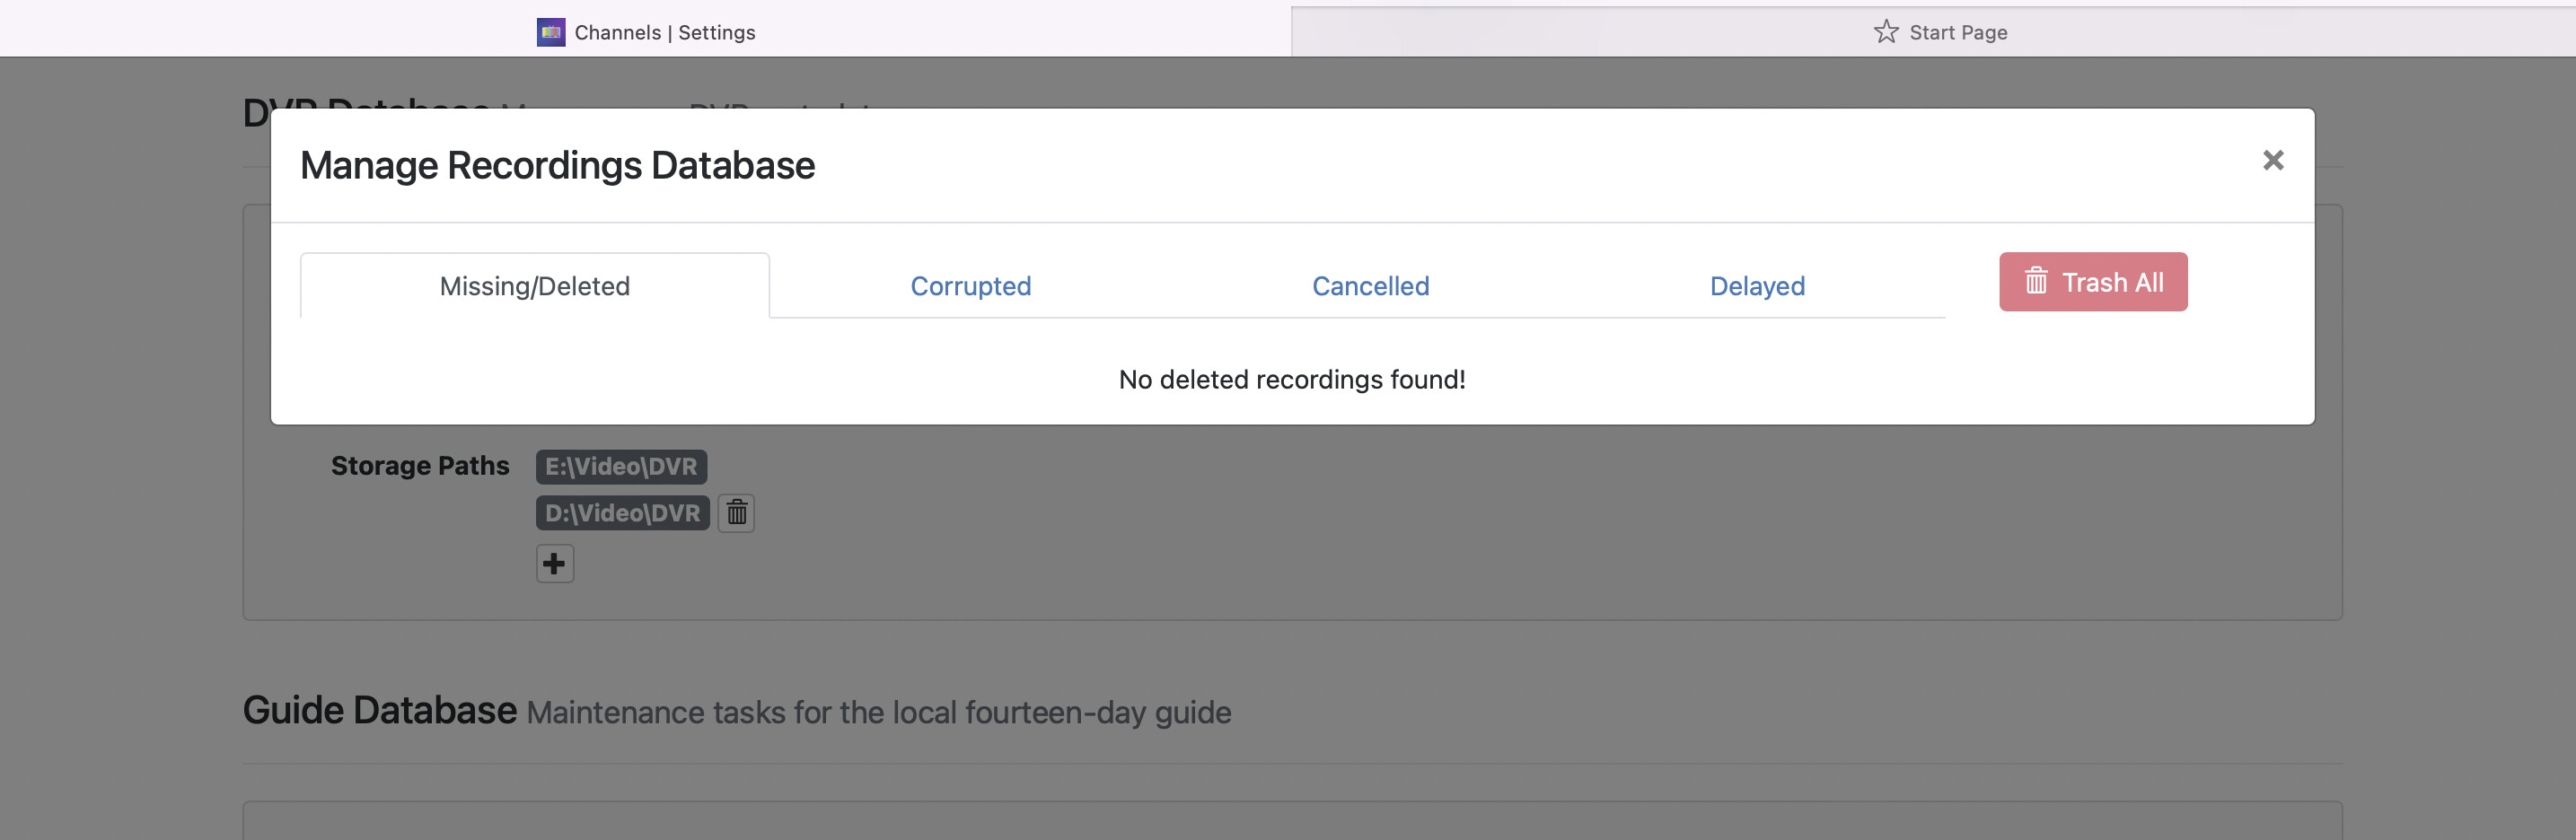Open the Start Page browser tab
Image resolution: width=2576 pixels, height=840 pixels.
pos(1957,32)
